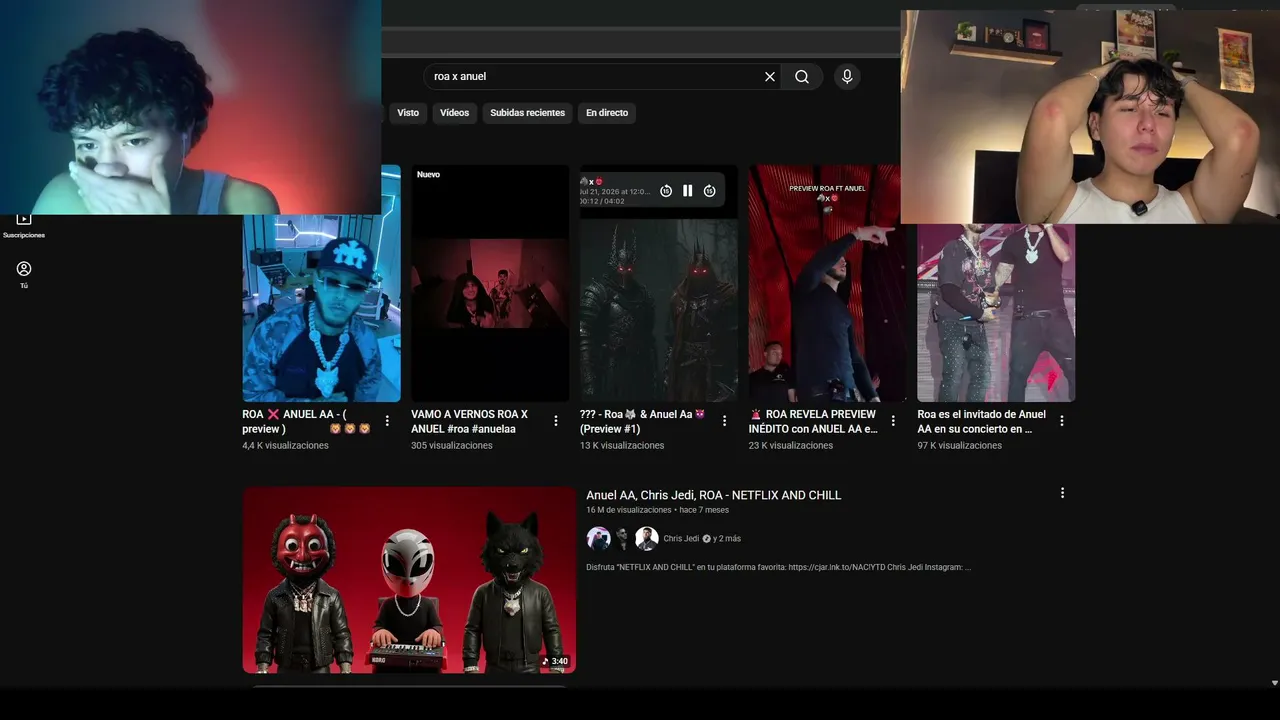The height and width of the screenshot is (720, 1280).
Task: Click the '4,4 K visualizaciones' count
Action: (285, 446)
